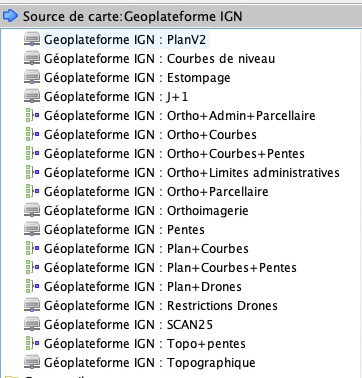Select Géoplateforme IGN : J+1 entry
Image resolution: width=362 pixels, height=378 pixels.
point(116,97)
